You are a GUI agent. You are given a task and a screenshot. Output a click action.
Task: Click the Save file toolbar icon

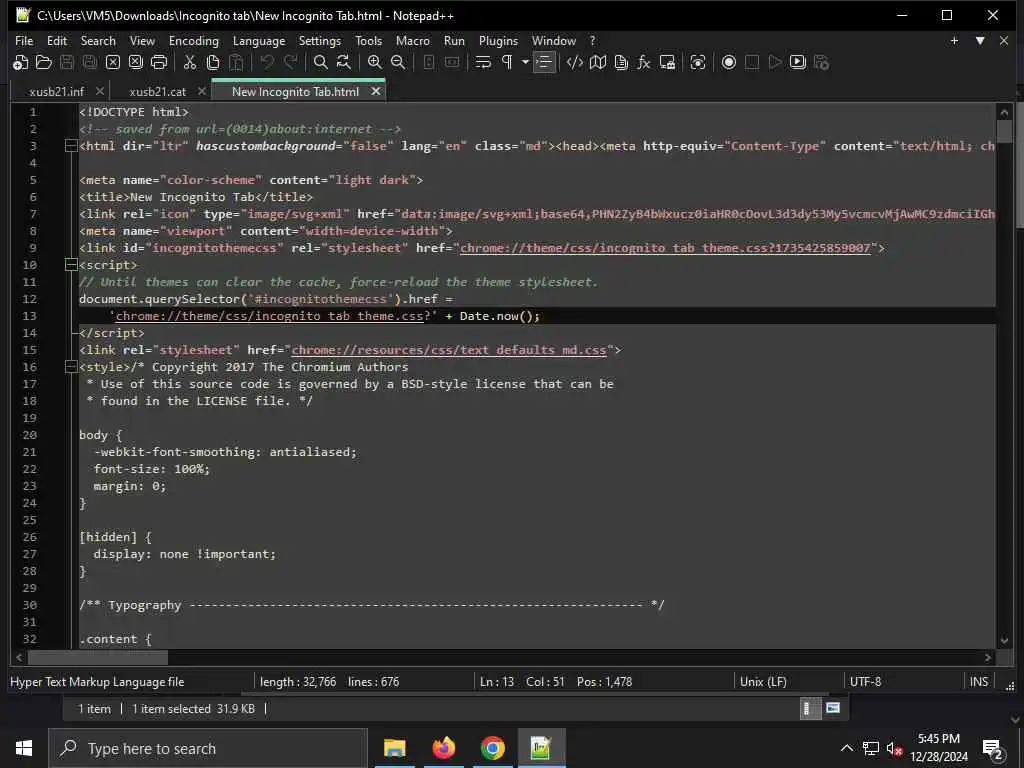(67, 63)
